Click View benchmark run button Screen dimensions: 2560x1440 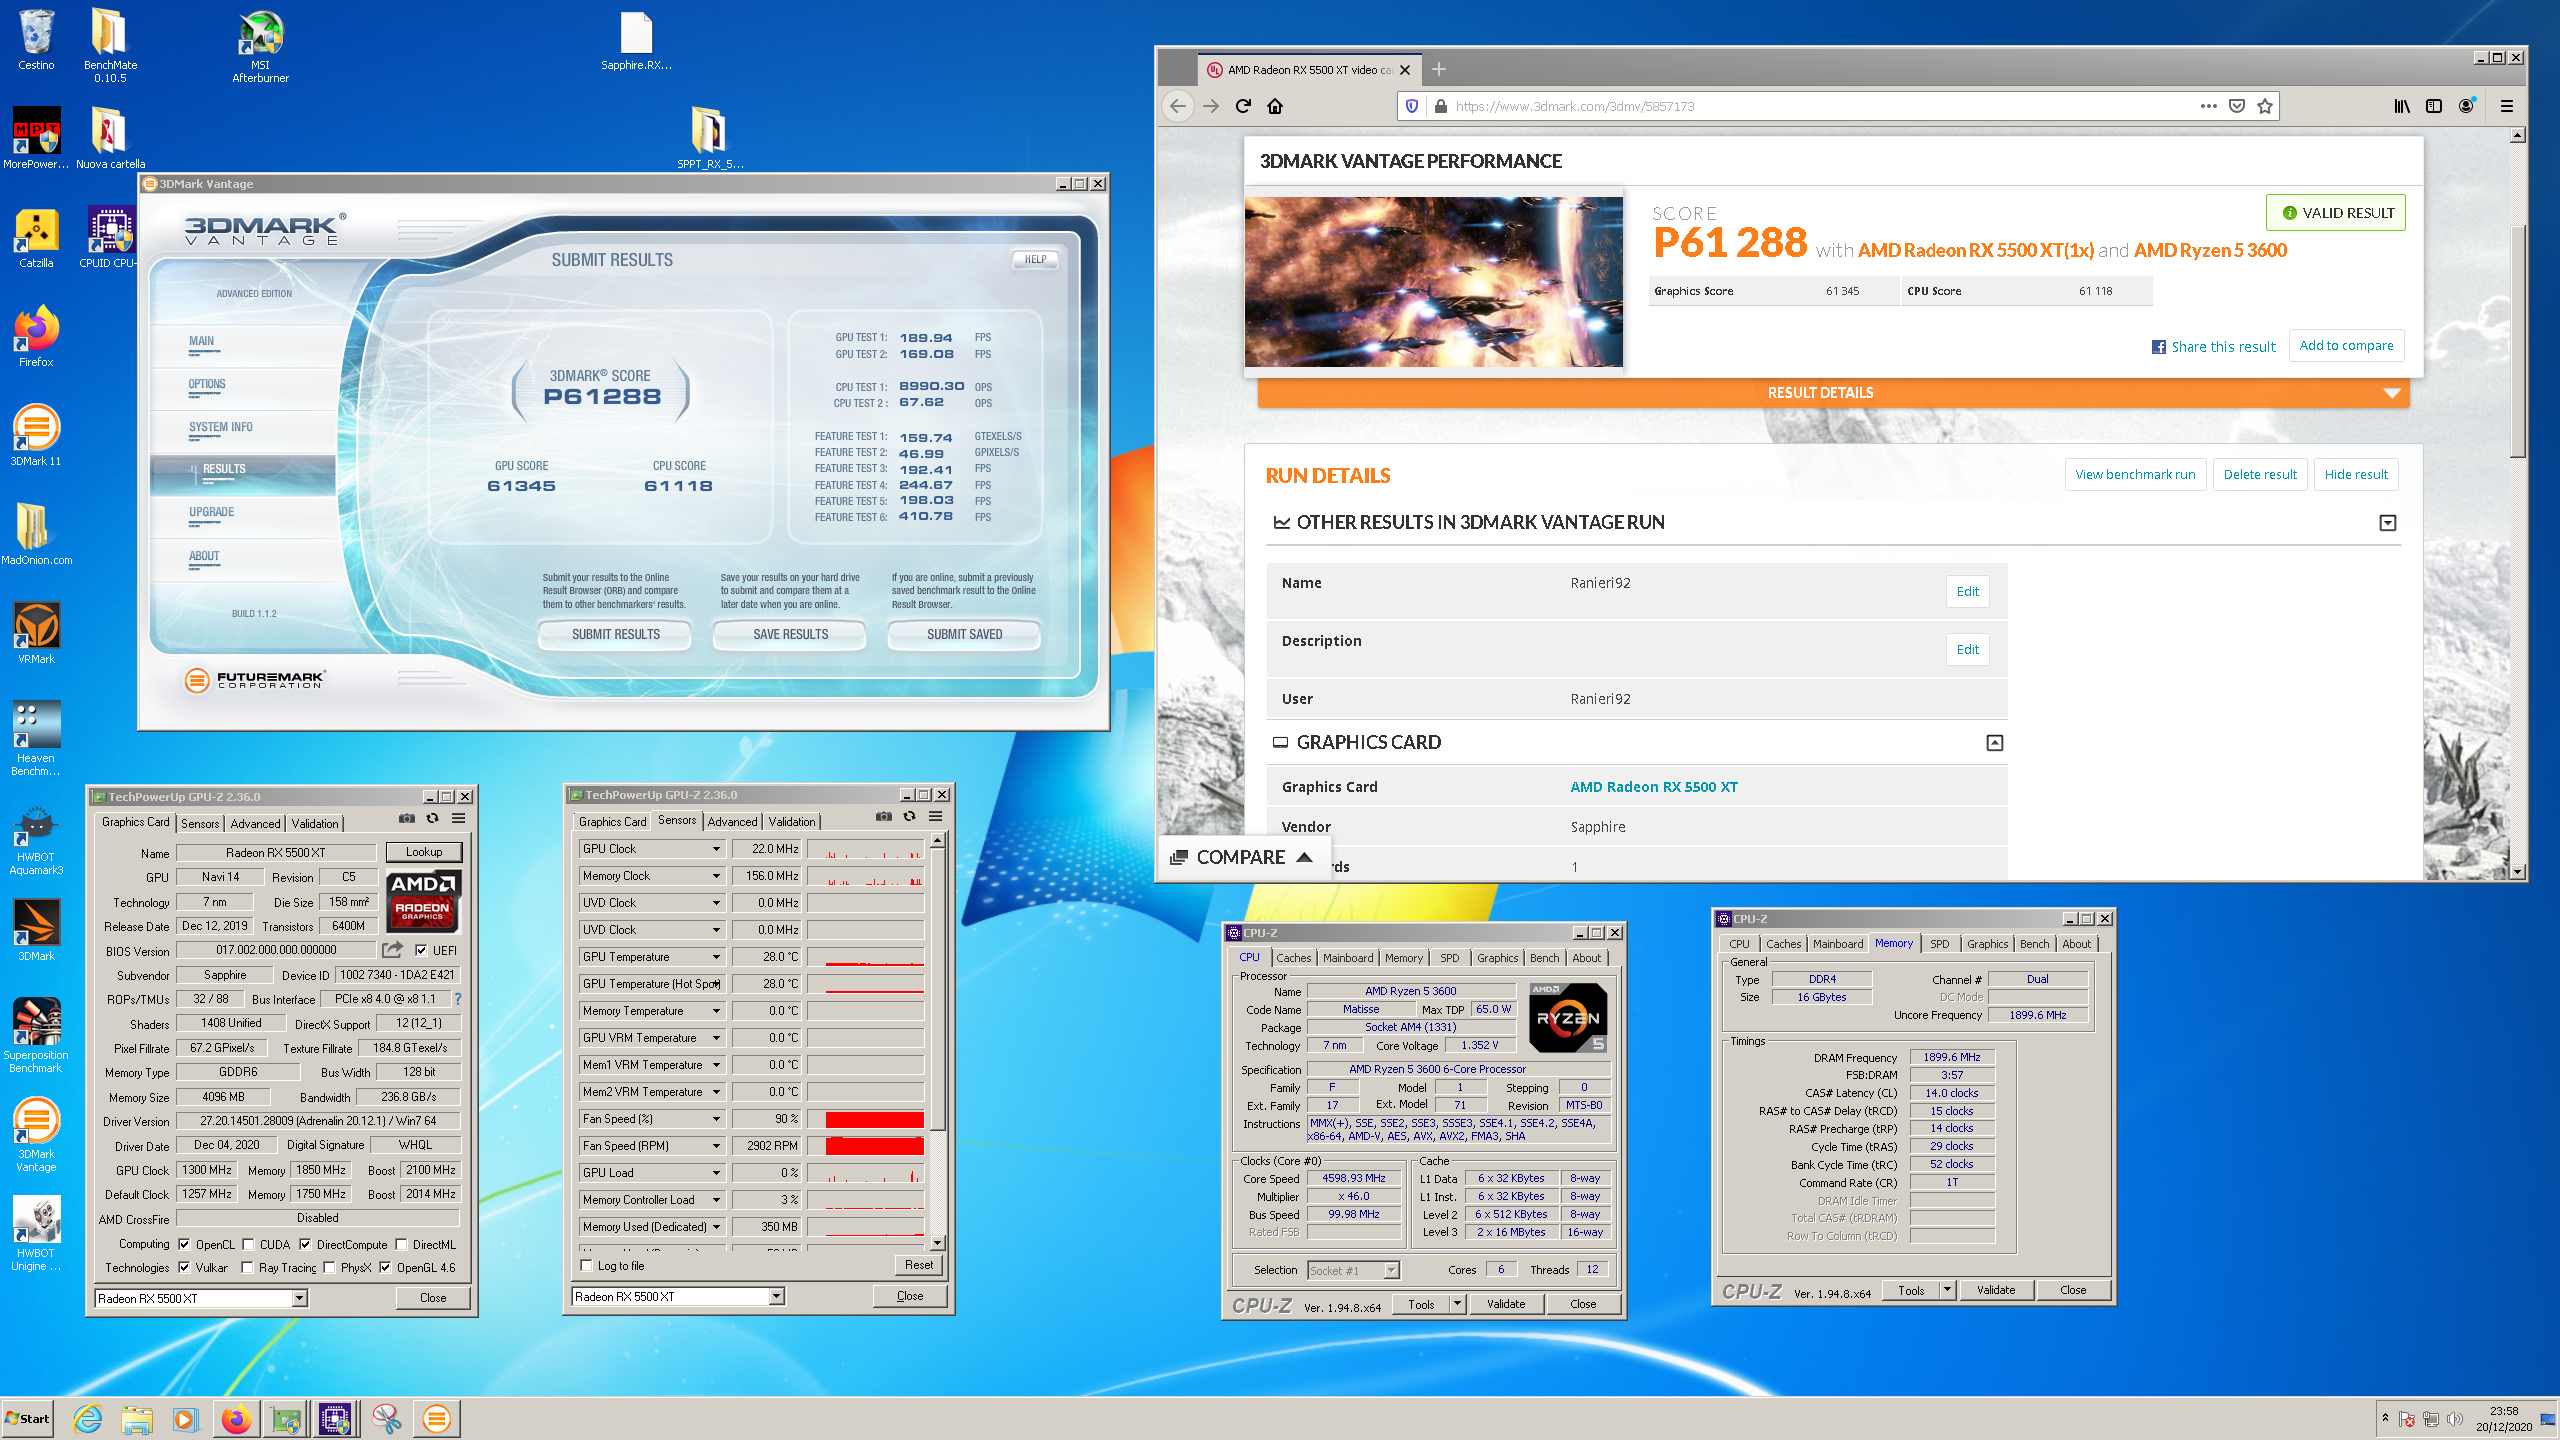[2135, 474]
